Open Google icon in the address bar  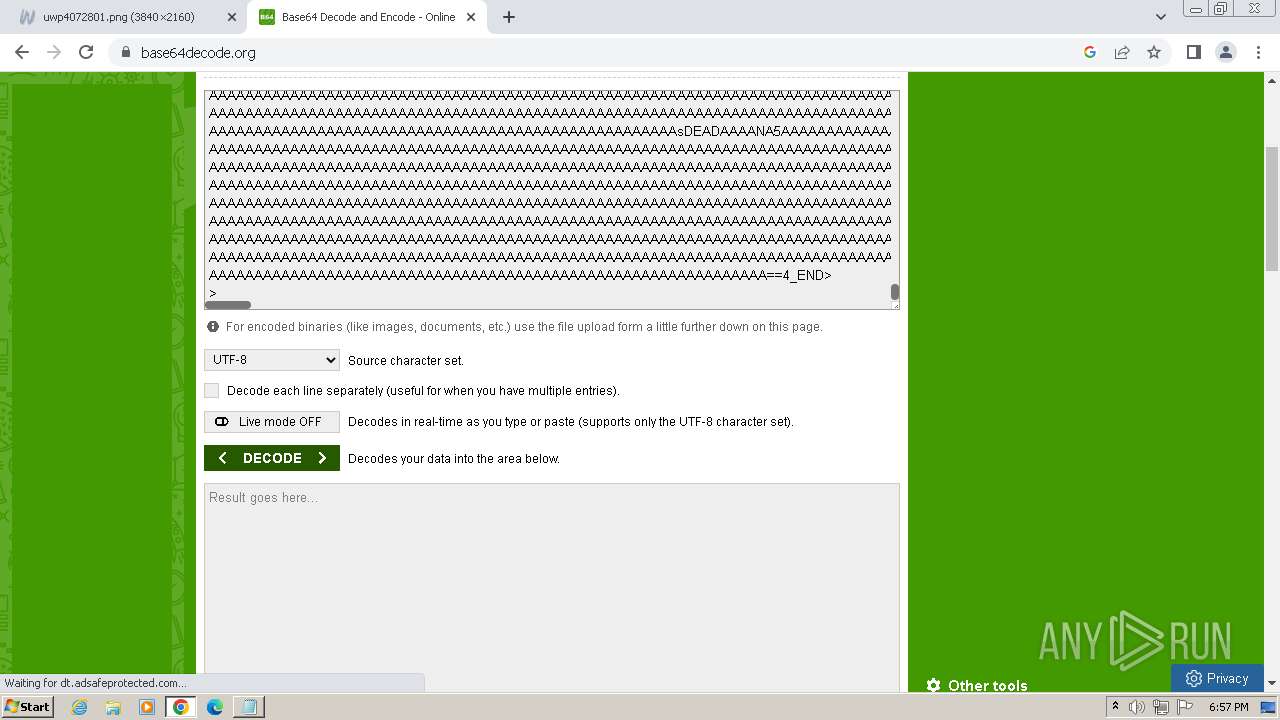pos(1090,52)
